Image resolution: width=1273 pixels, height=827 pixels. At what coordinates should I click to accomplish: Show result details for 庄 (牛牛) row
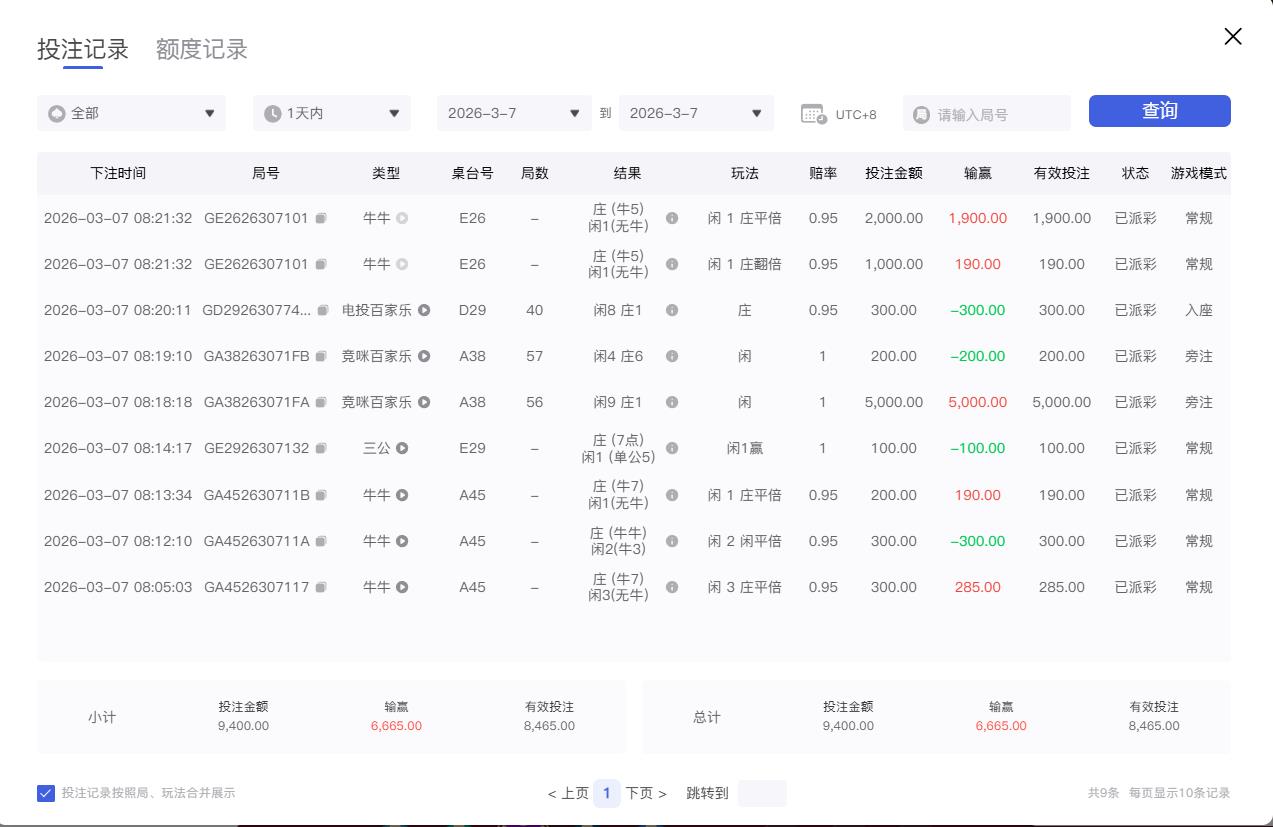click(672, 541)
